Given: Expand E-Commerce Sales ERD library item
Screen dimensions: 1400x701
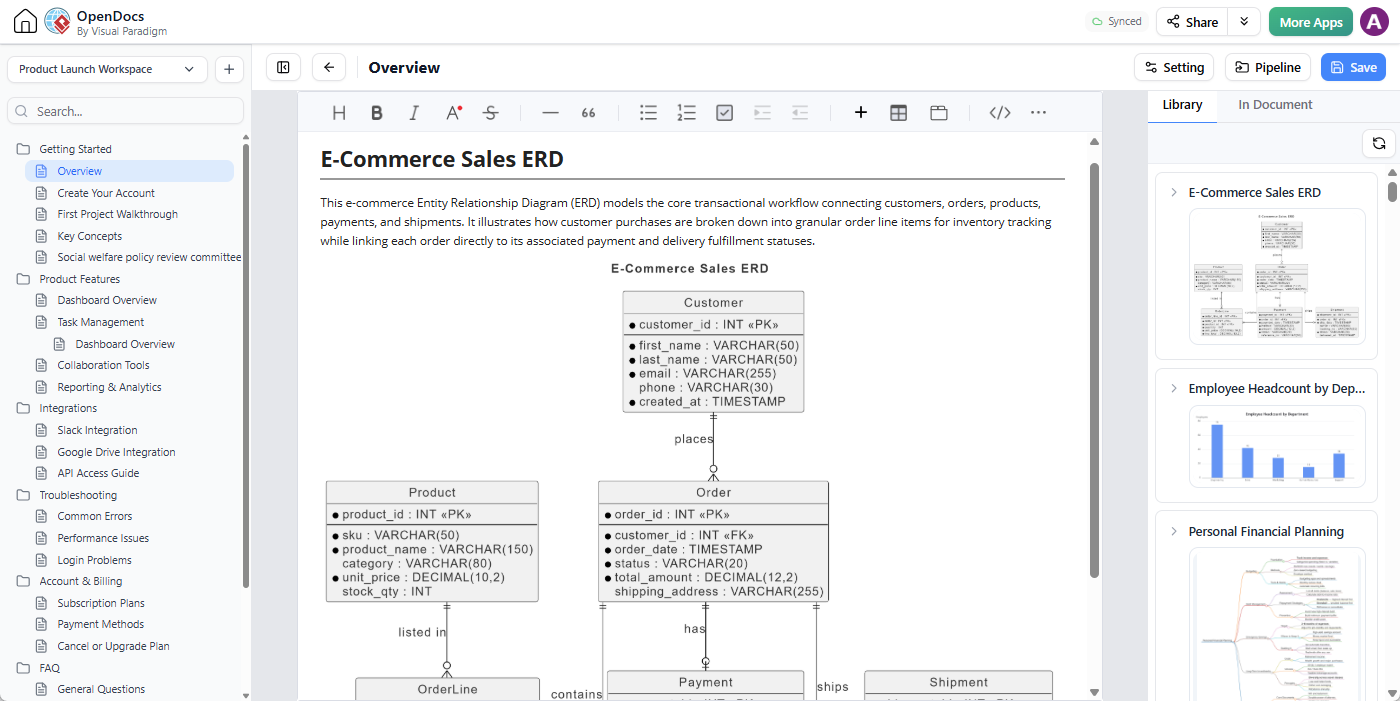Looking at the screenshot, I should [x=1174, y=192].
